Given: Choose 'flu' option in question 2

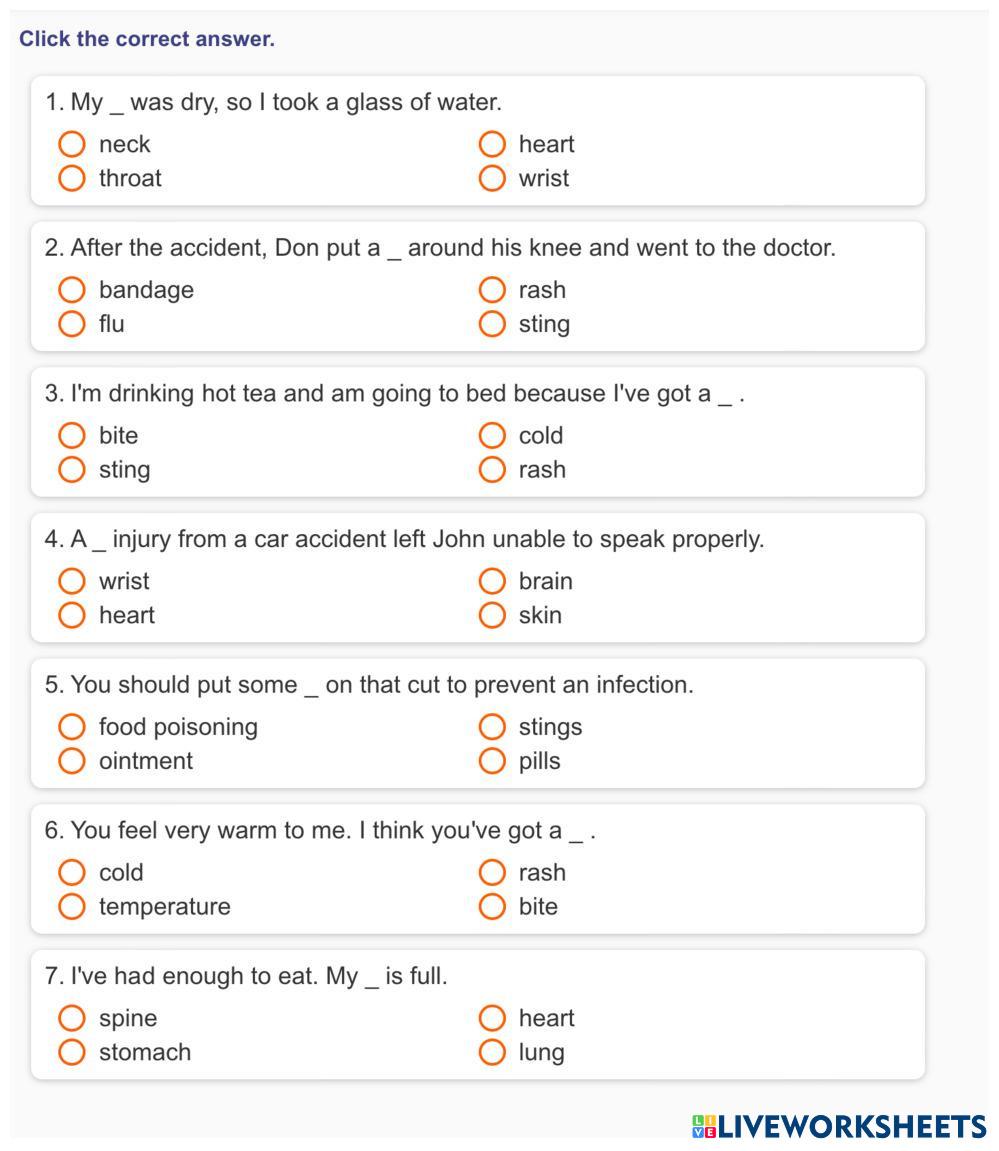Looking at the screenshot, I should [x=72, y=324].
